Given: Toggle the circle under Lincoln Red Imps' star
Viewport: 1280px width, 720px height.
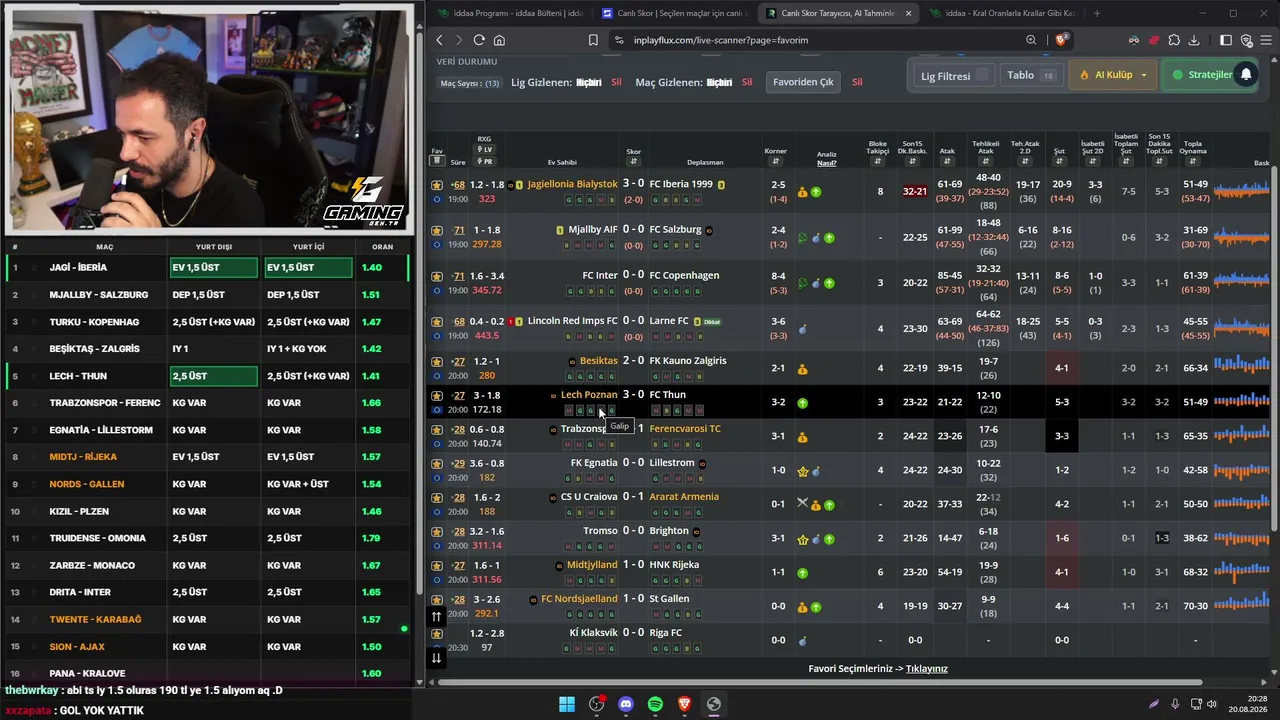Looking at the screenshot, I should 437,335.
